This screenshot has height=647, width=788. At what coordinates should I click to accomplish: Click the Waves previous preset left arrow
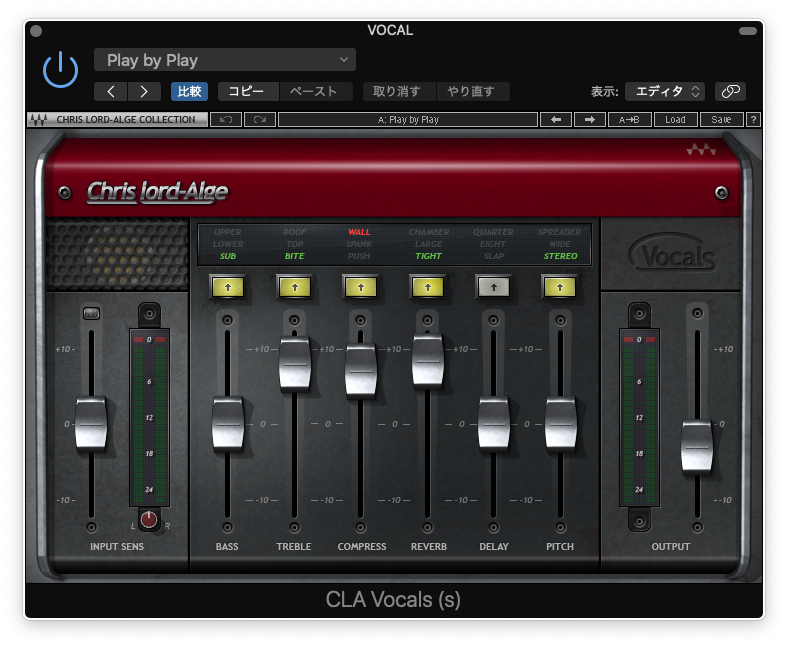556,120
